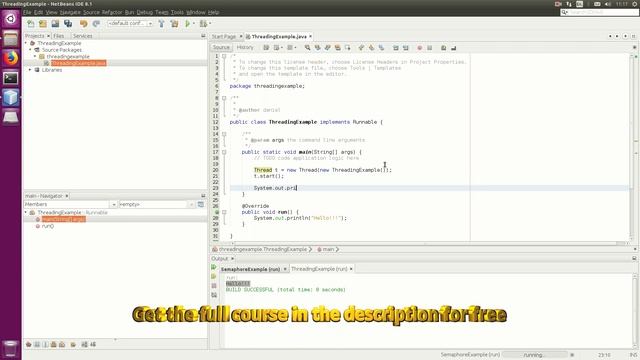Click the New Project toolbar icon

coord(43,24)
